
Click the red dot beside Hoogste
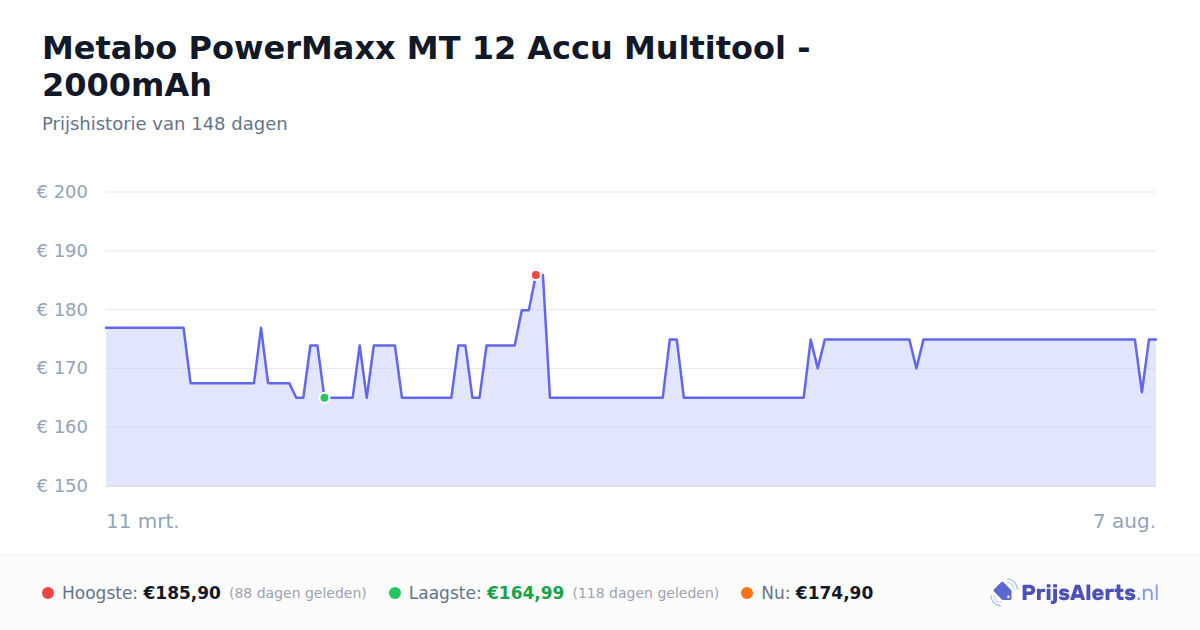pyautogui.click(x=48, y=593)
